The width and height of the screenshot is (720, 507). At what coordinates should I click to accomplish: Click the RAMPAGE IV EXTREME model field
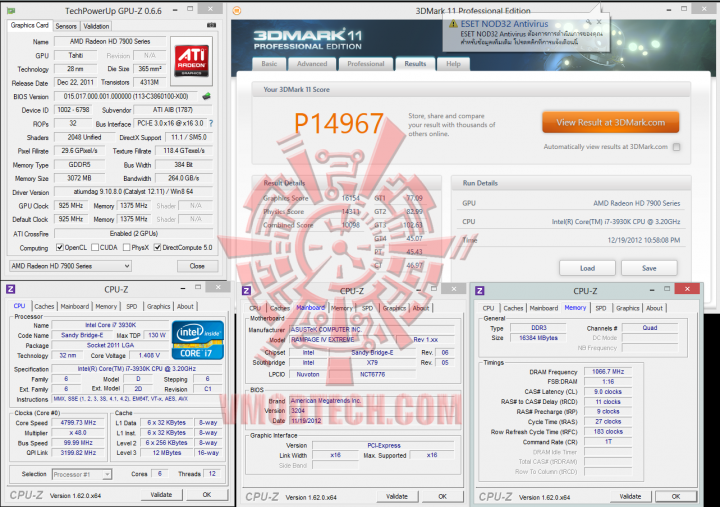(x=342, y=340)
